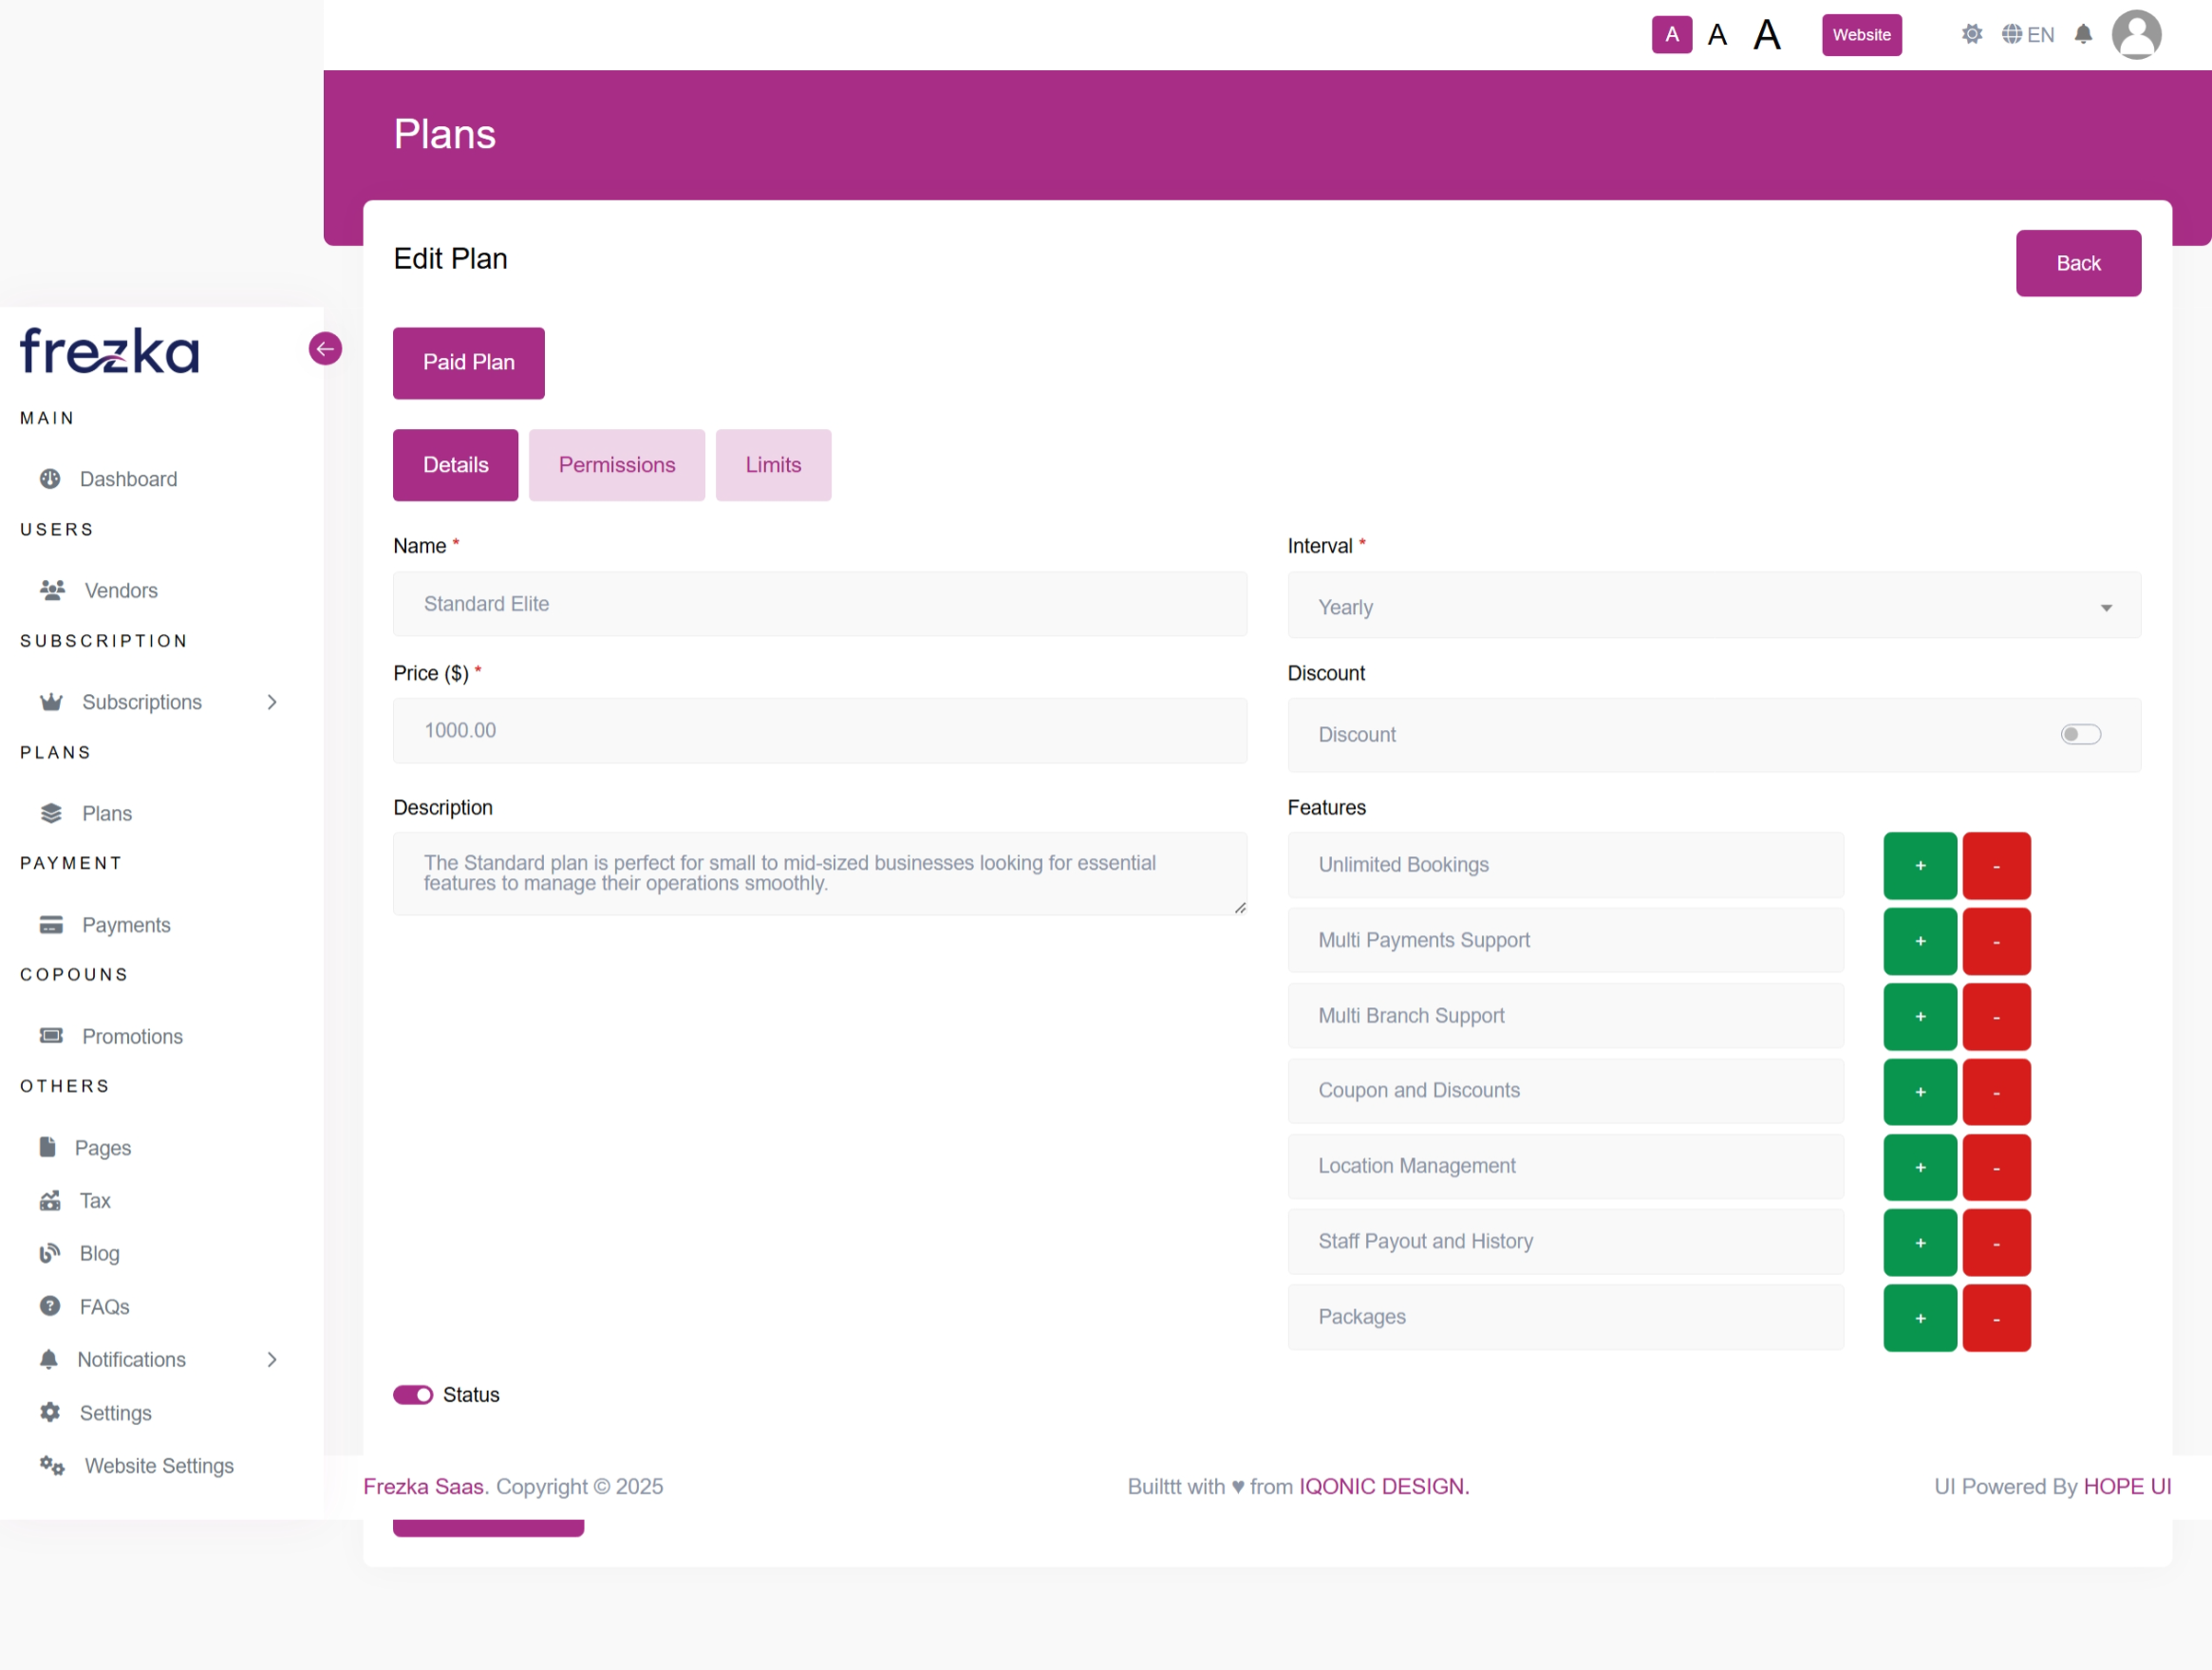2212x1670 pixels.
Task: Turn off the Status toggle
Action: (413, 1395)
